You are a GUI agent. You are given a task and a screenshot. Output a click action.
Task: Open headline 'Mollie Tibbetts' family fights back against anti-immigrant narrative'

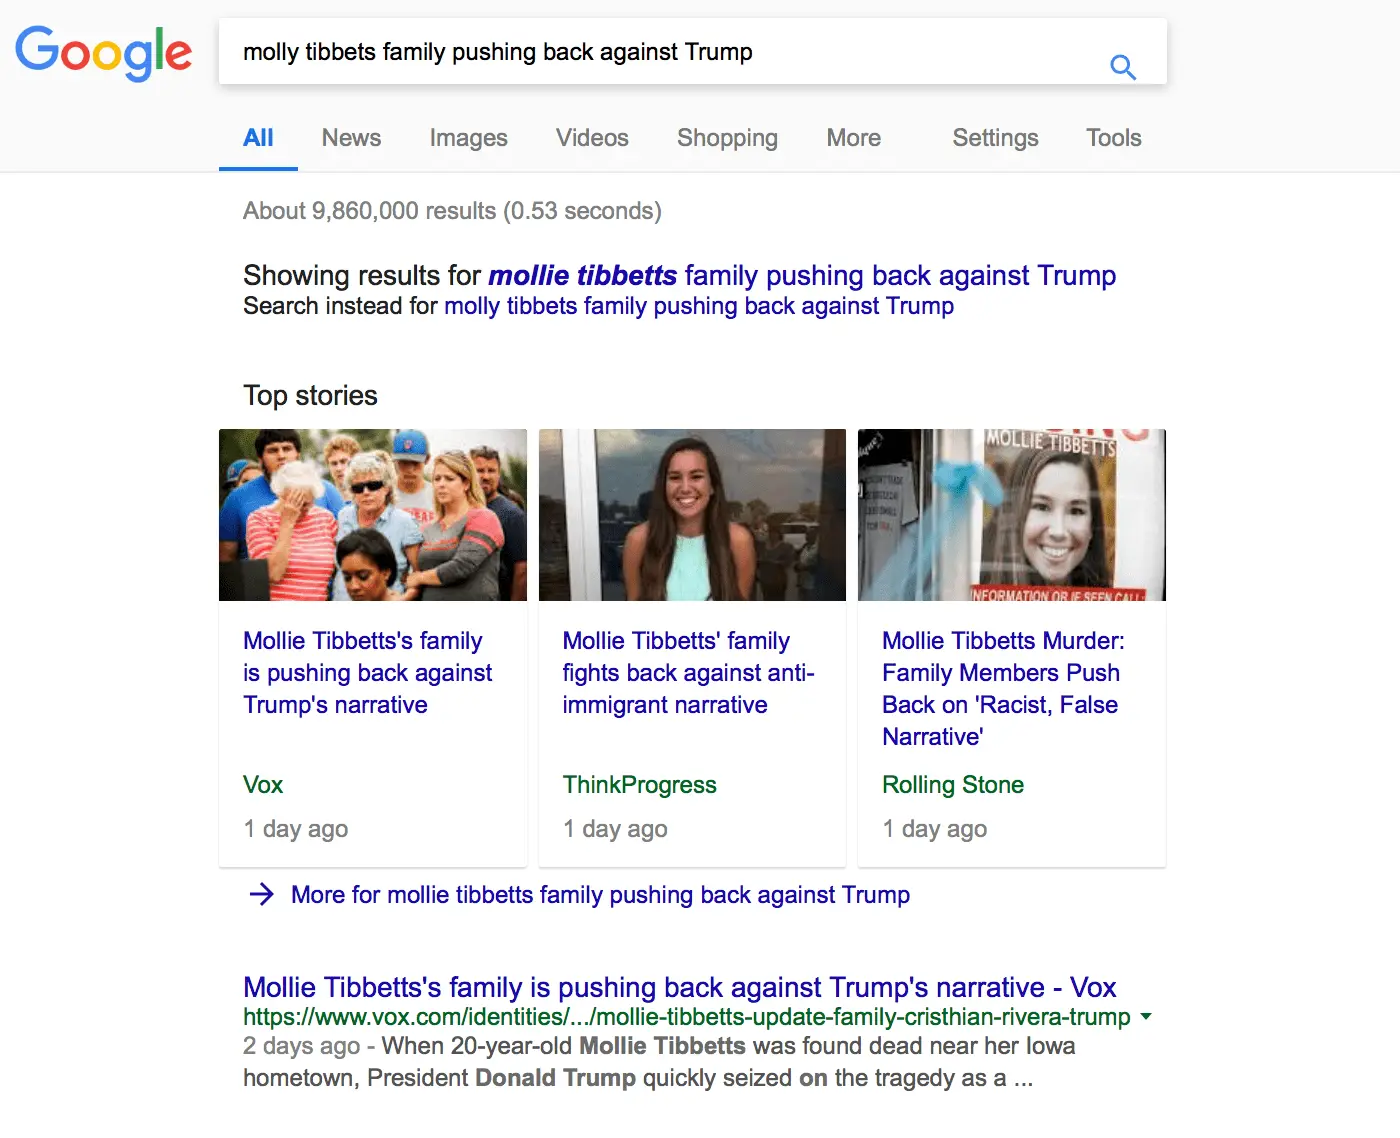pos(689,673)
